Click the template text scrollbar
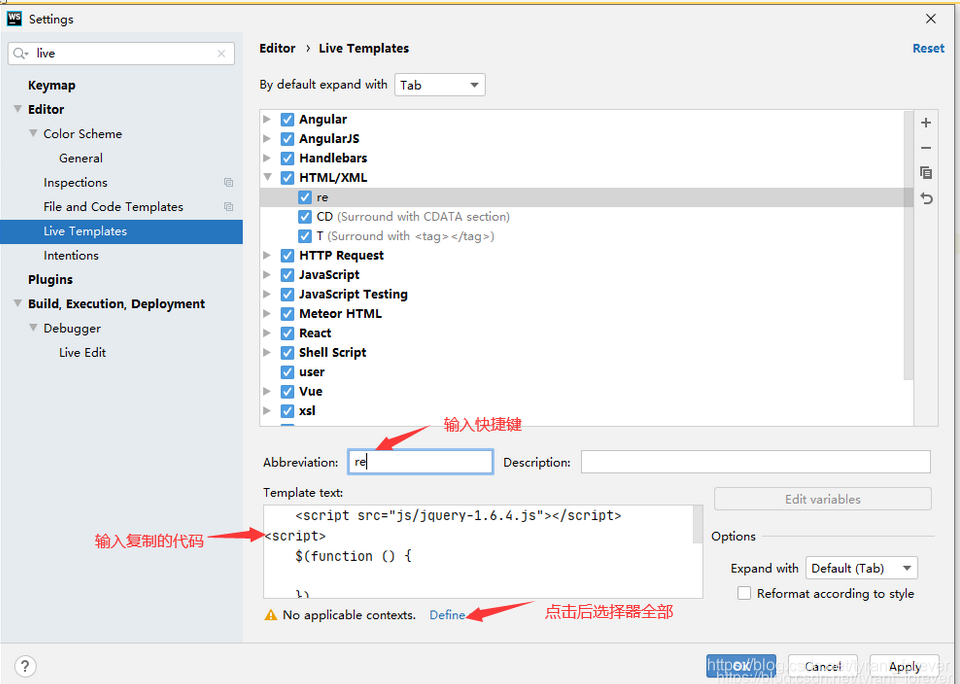The width and height of the screenshot is (960, 684). pyautogui.click(x=698, y=525)
